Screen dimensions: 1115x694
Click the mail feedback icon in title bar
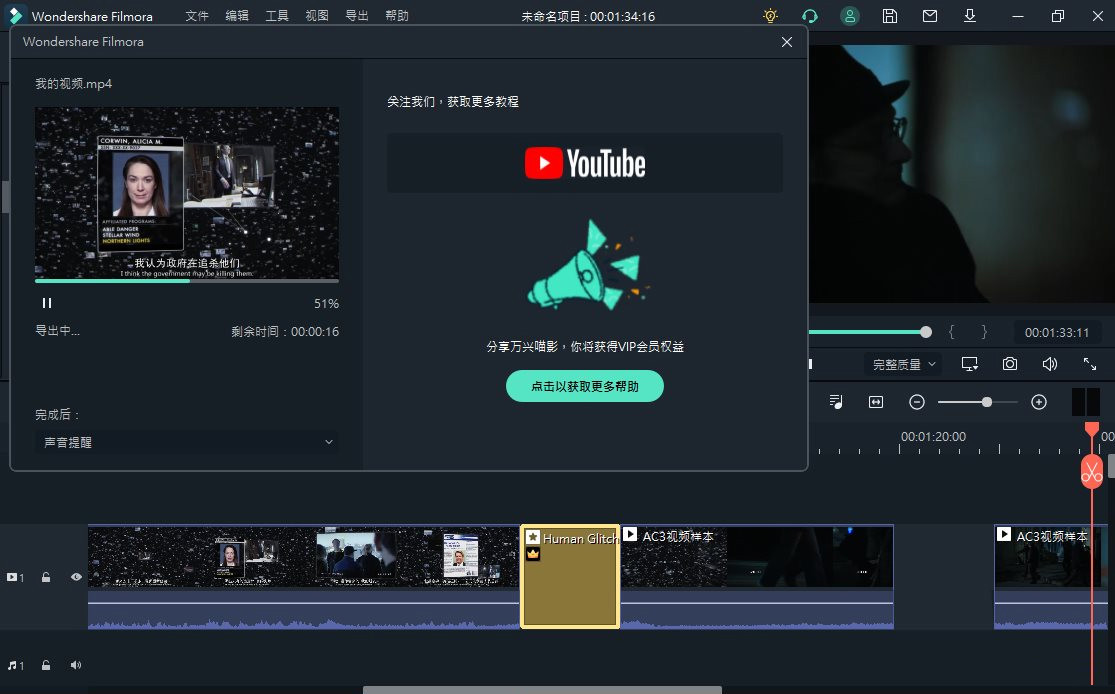pyautogui.click(x=929, y=16)
